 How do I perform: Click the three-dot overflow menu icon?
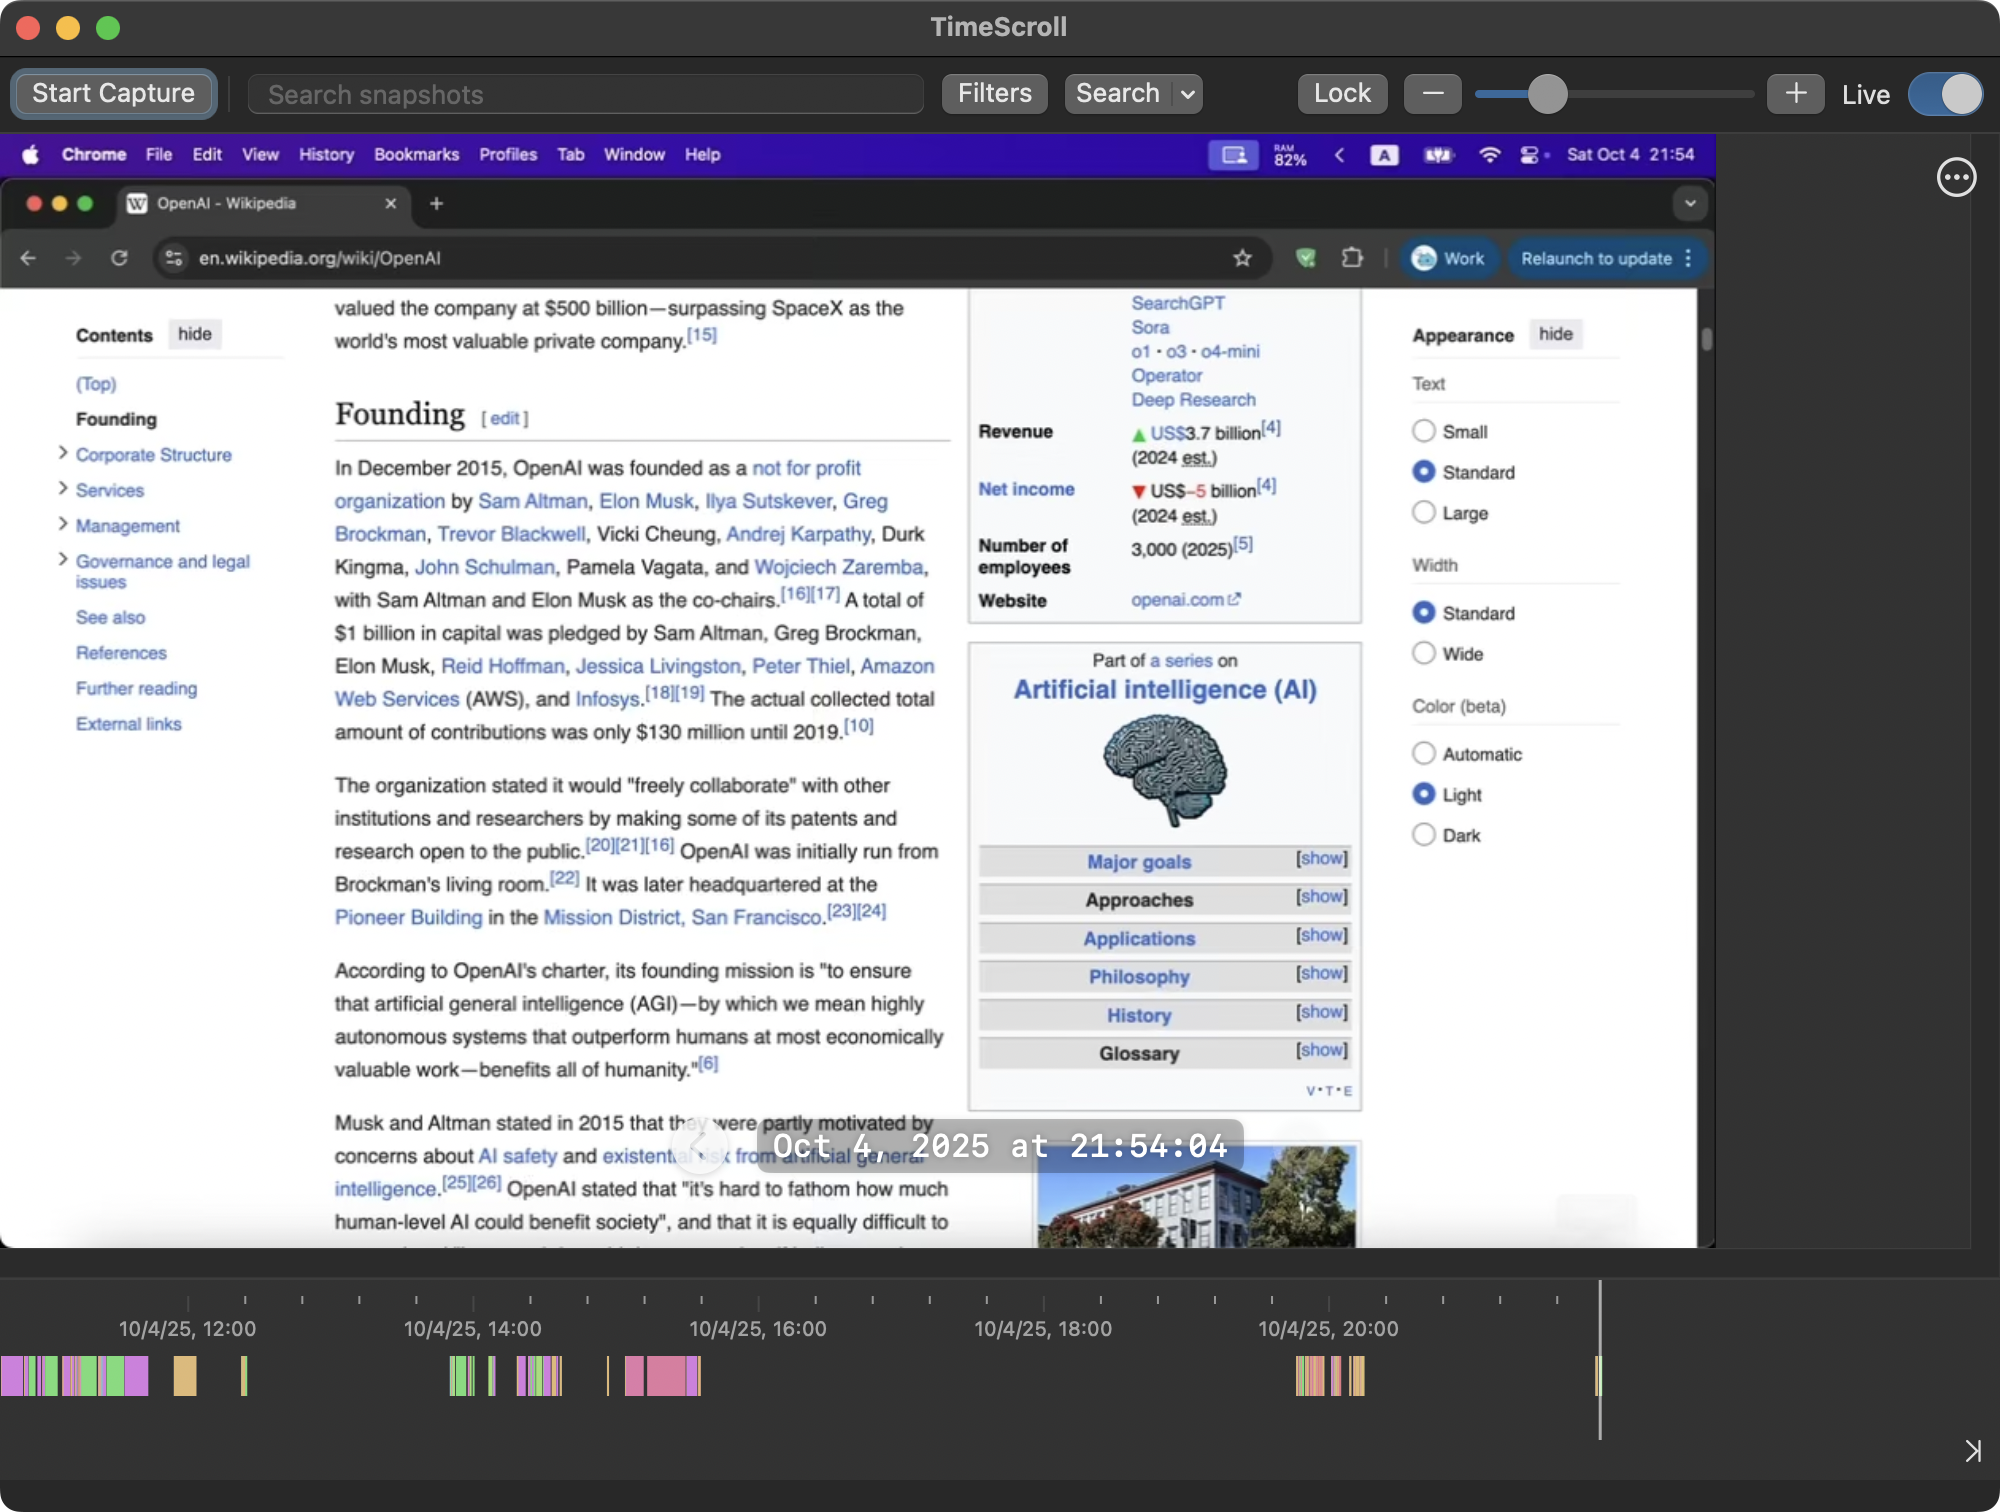(x=1956, y=177)
